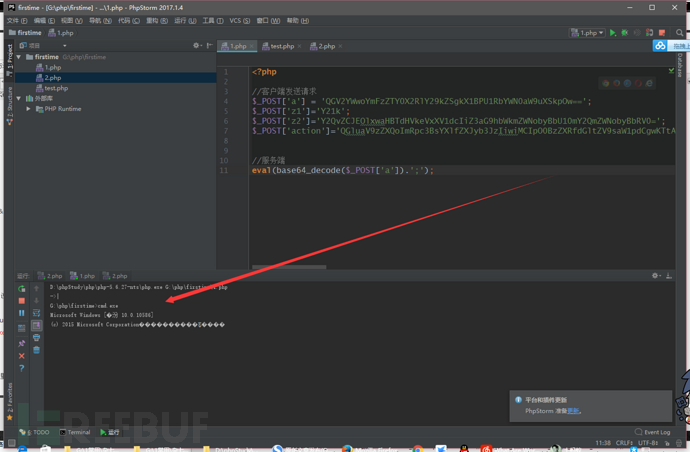This screenshot has width=690, height=452.
Task: Place cursor on the eval line of code
Action: click(x=342, y=170)
